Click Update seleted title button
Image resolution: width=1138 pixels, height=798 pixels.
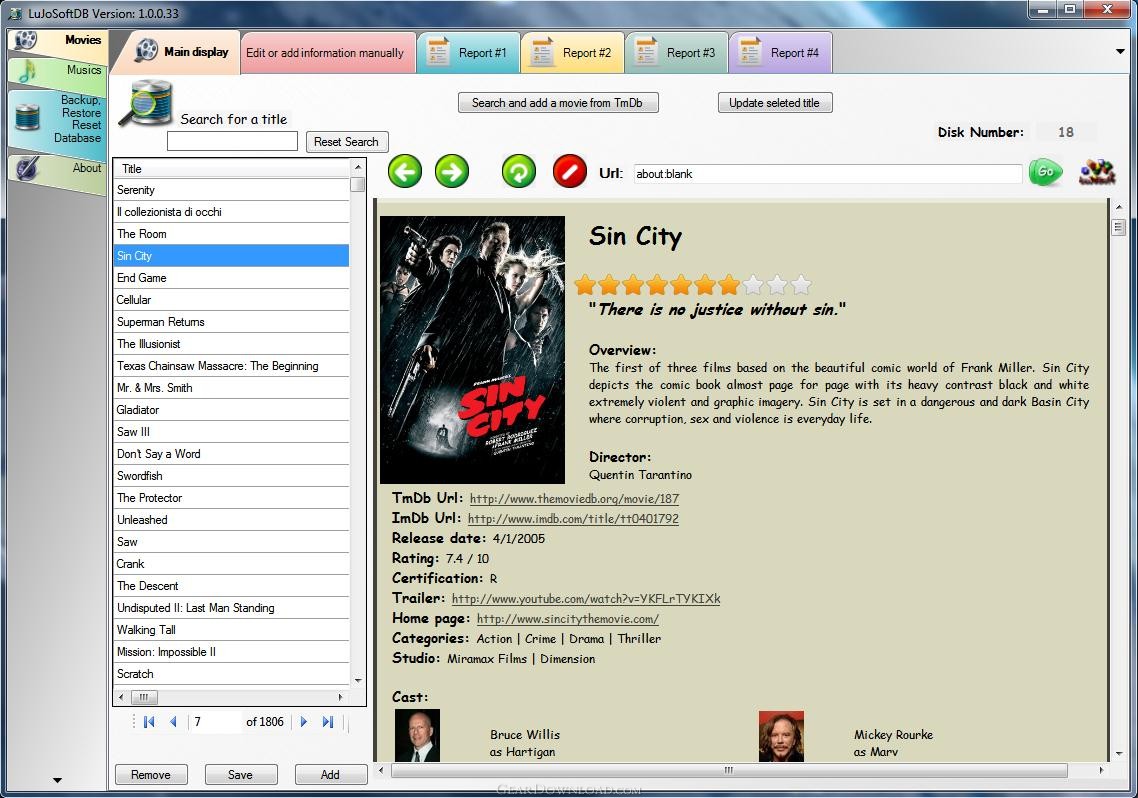[774, 102]
